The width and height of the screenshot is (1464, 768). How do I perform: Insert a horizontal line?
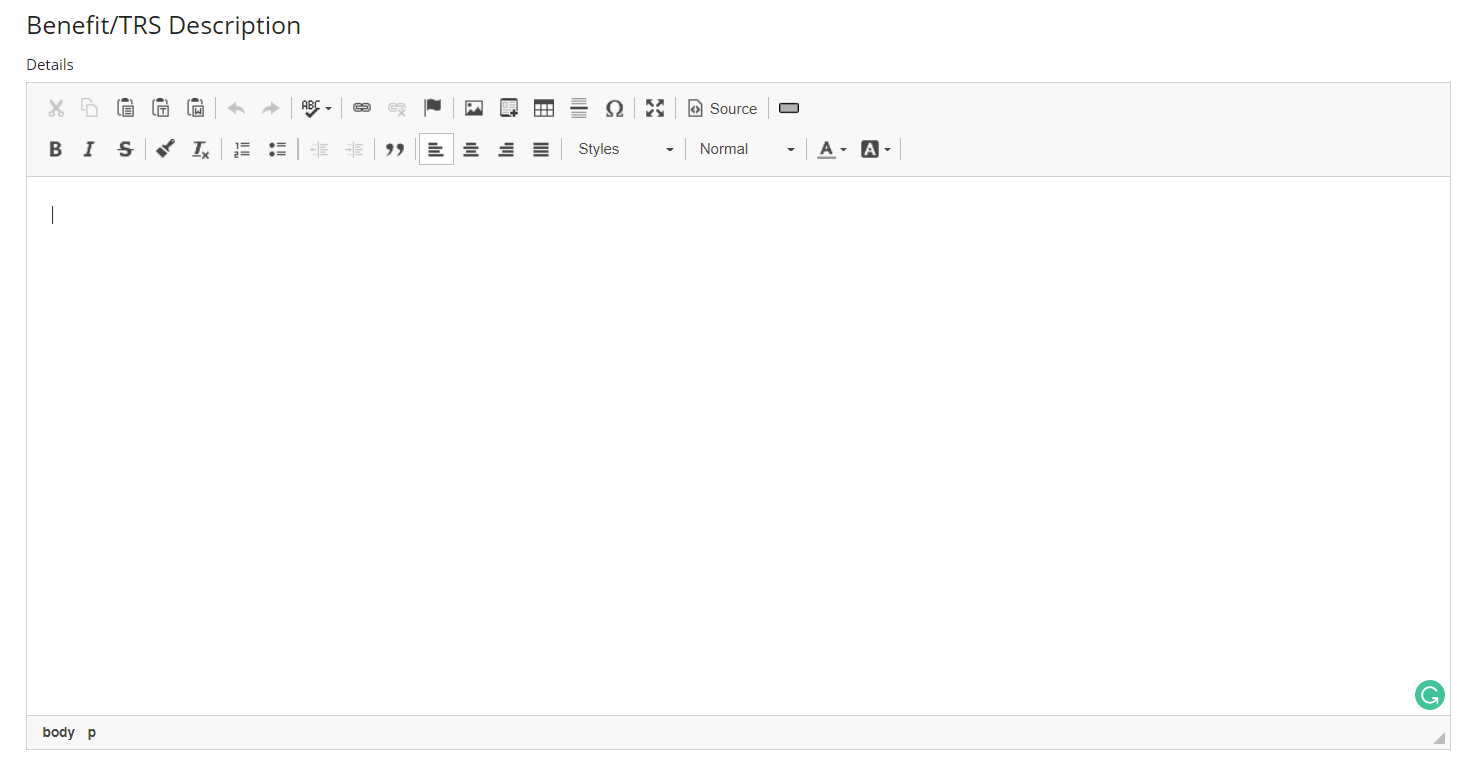[x=579, y=108]
